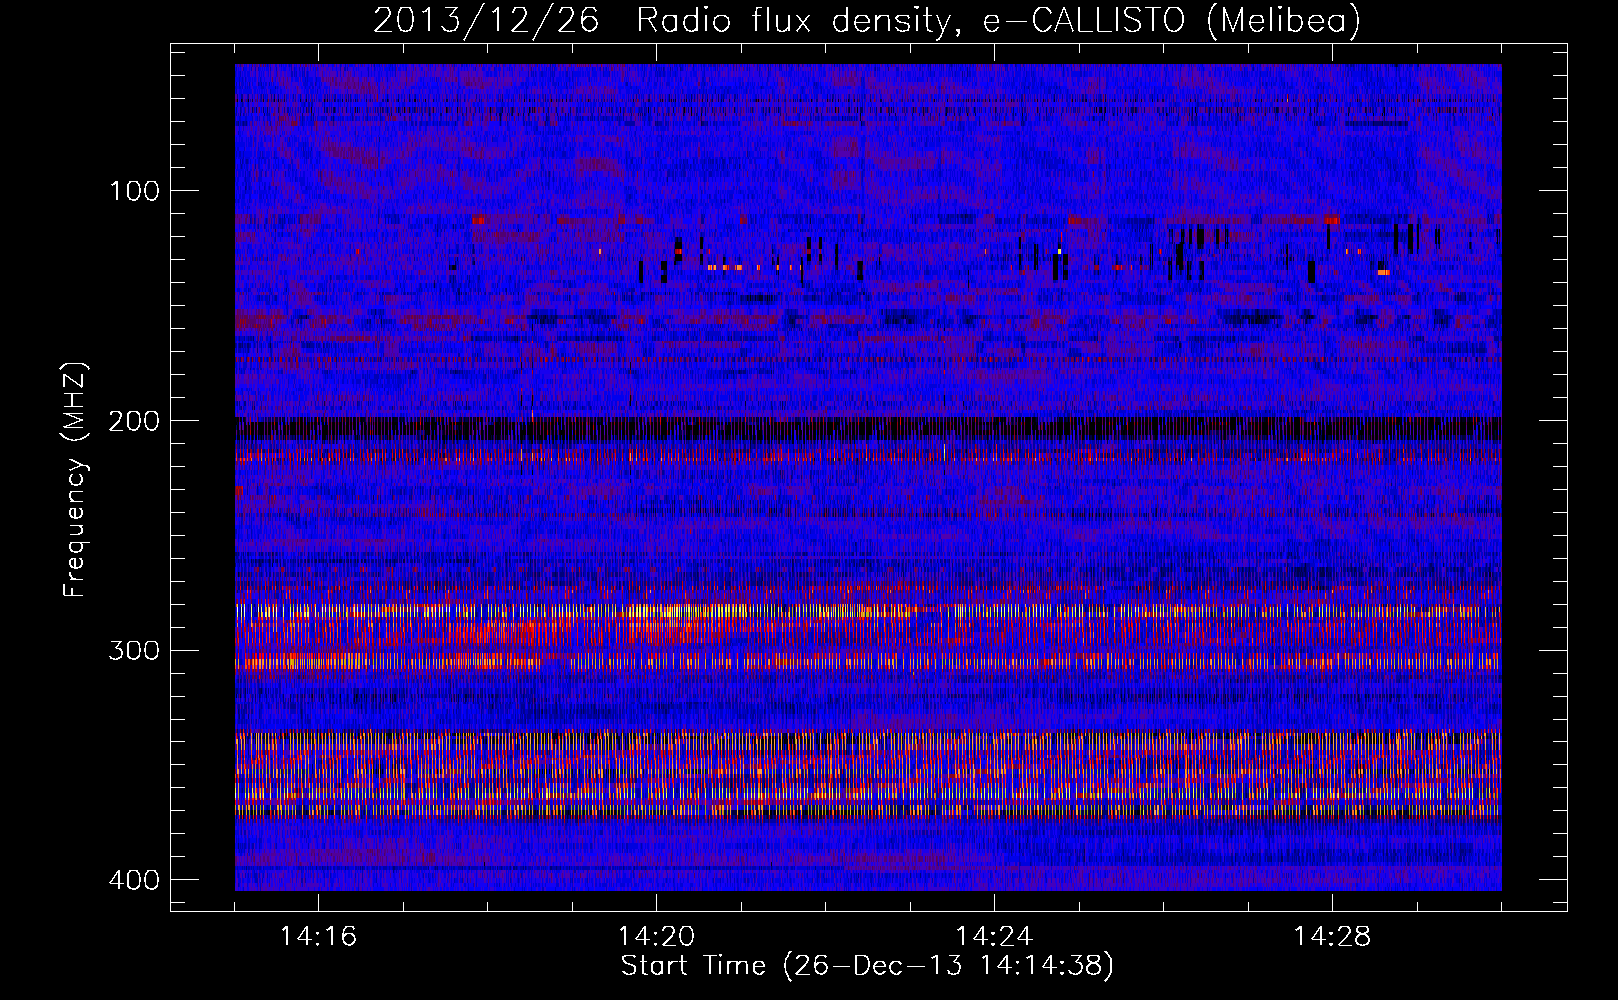Click the plot title "2013/12/26 Radio flux density, e-CALLISTO (Melibea)"

[x=867, y=21]
